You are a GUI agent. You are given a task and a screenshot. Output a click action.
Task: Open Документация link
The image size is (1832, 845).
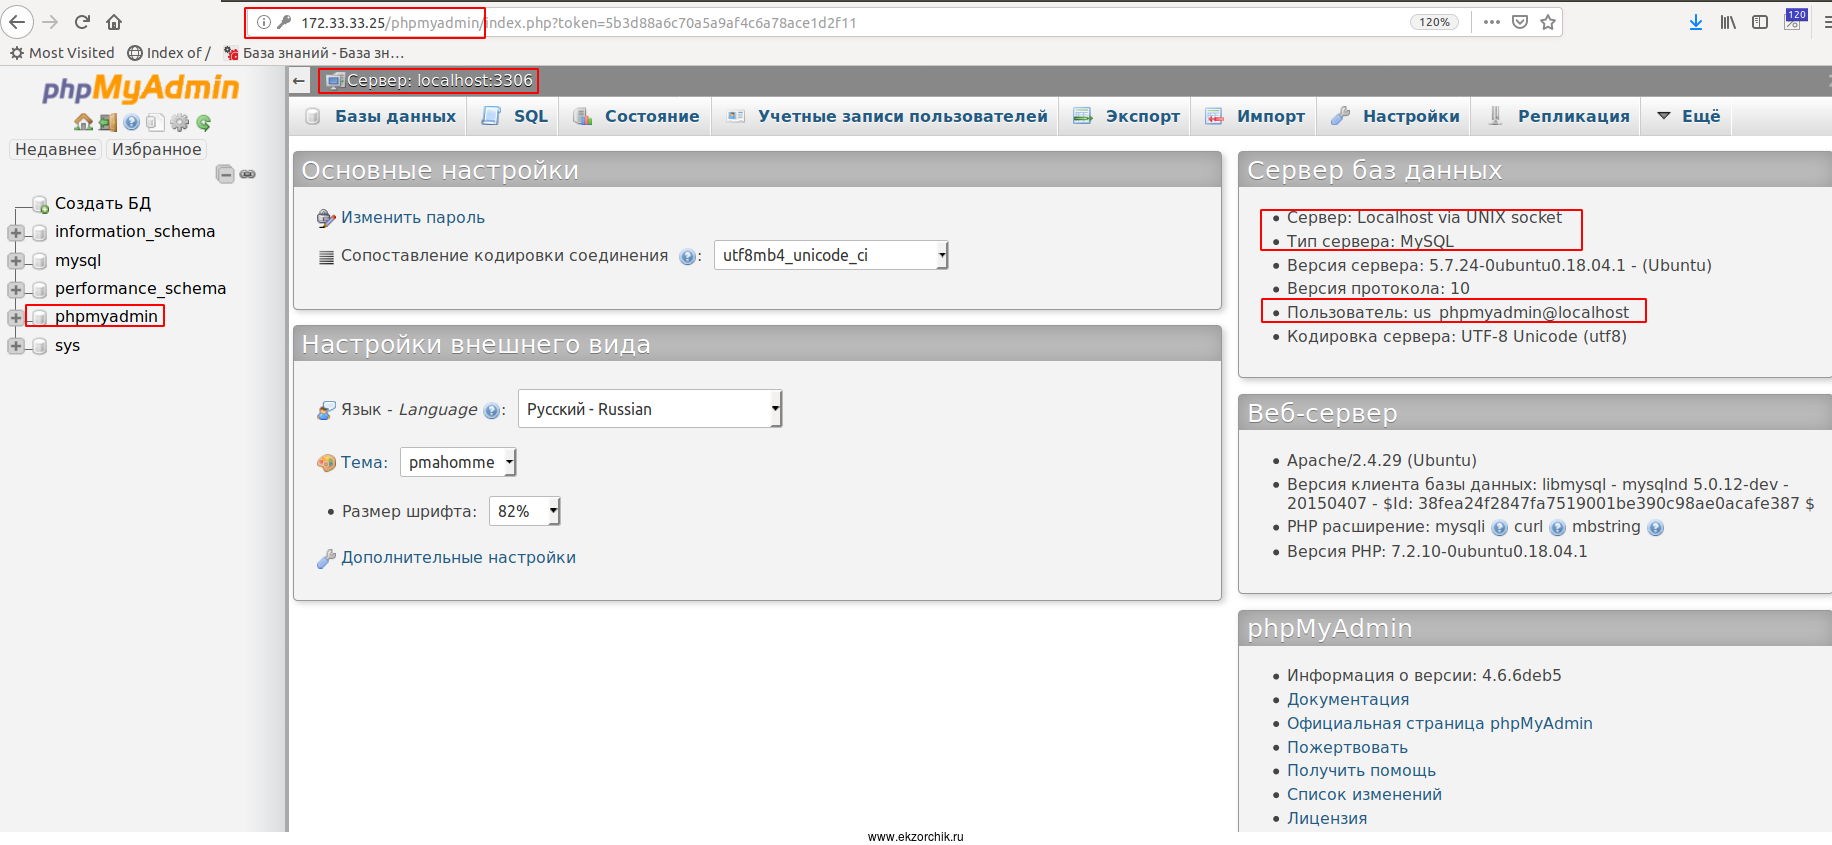(1348, 699)
